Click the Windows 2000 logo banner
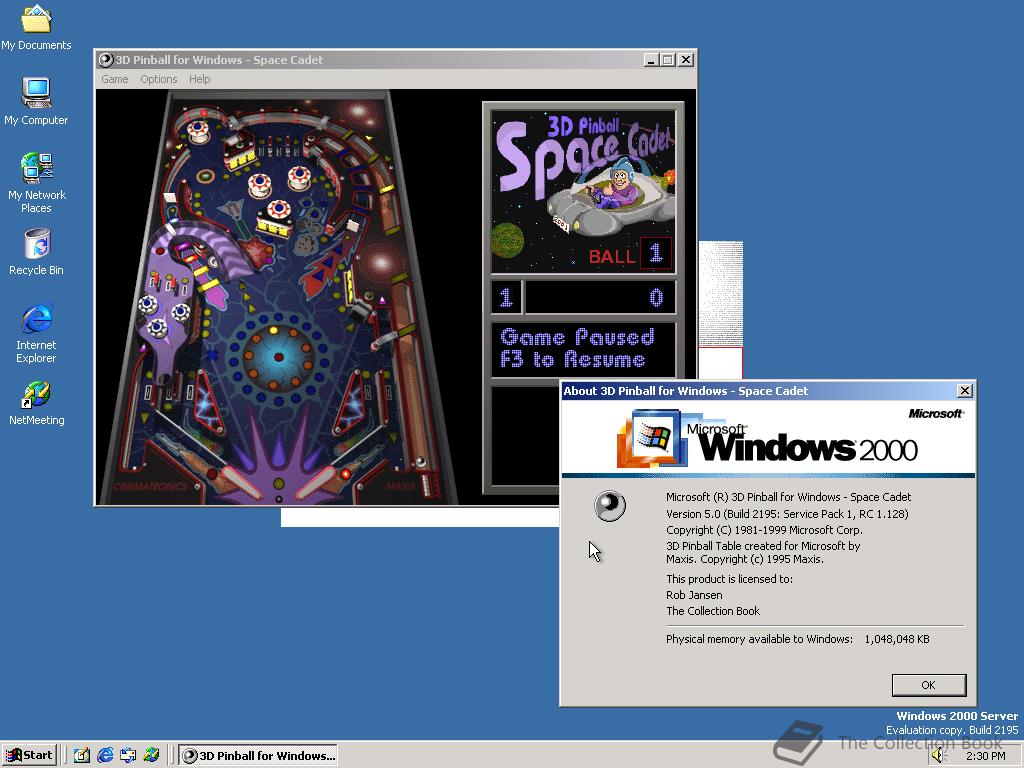 pos(767,439)
